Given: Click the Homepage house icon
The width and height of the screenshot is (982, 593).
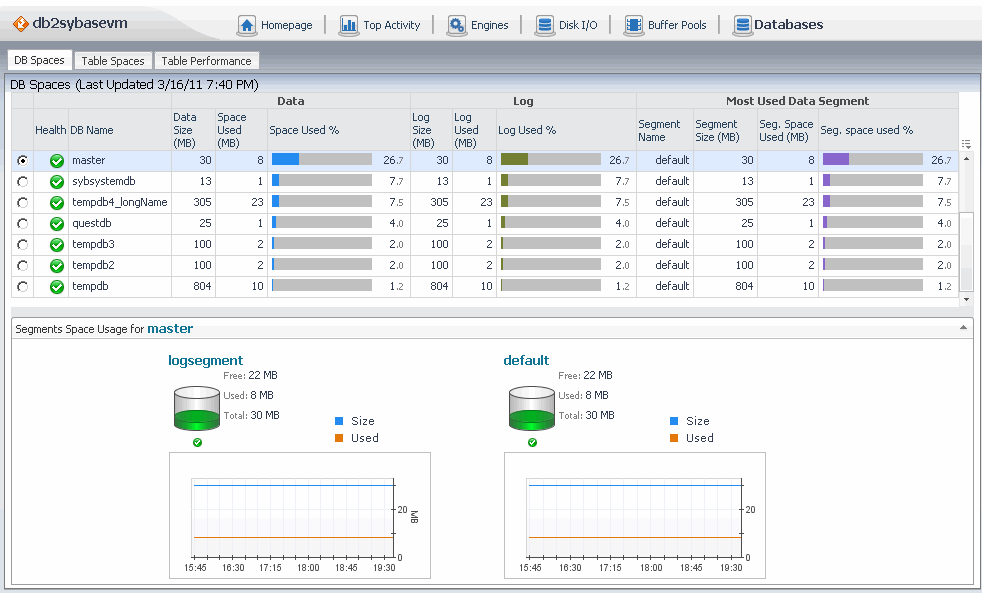Looking at the screenshot, I should [x=246, y=25].
